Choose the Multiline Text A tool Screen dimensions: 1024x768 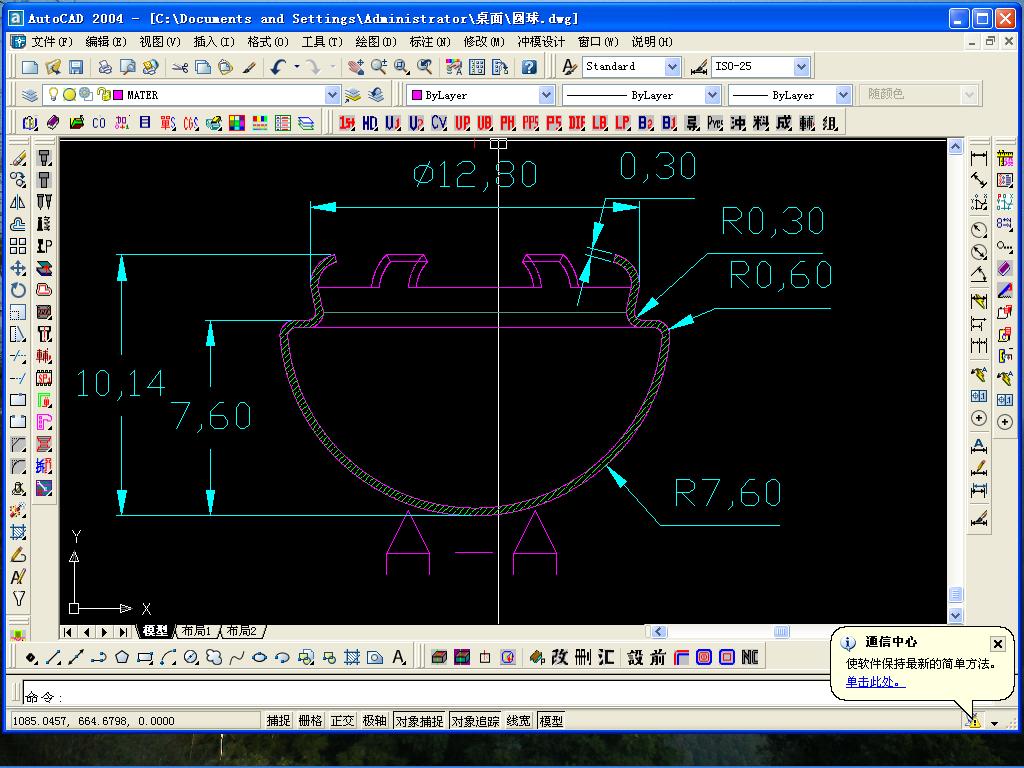399,657
